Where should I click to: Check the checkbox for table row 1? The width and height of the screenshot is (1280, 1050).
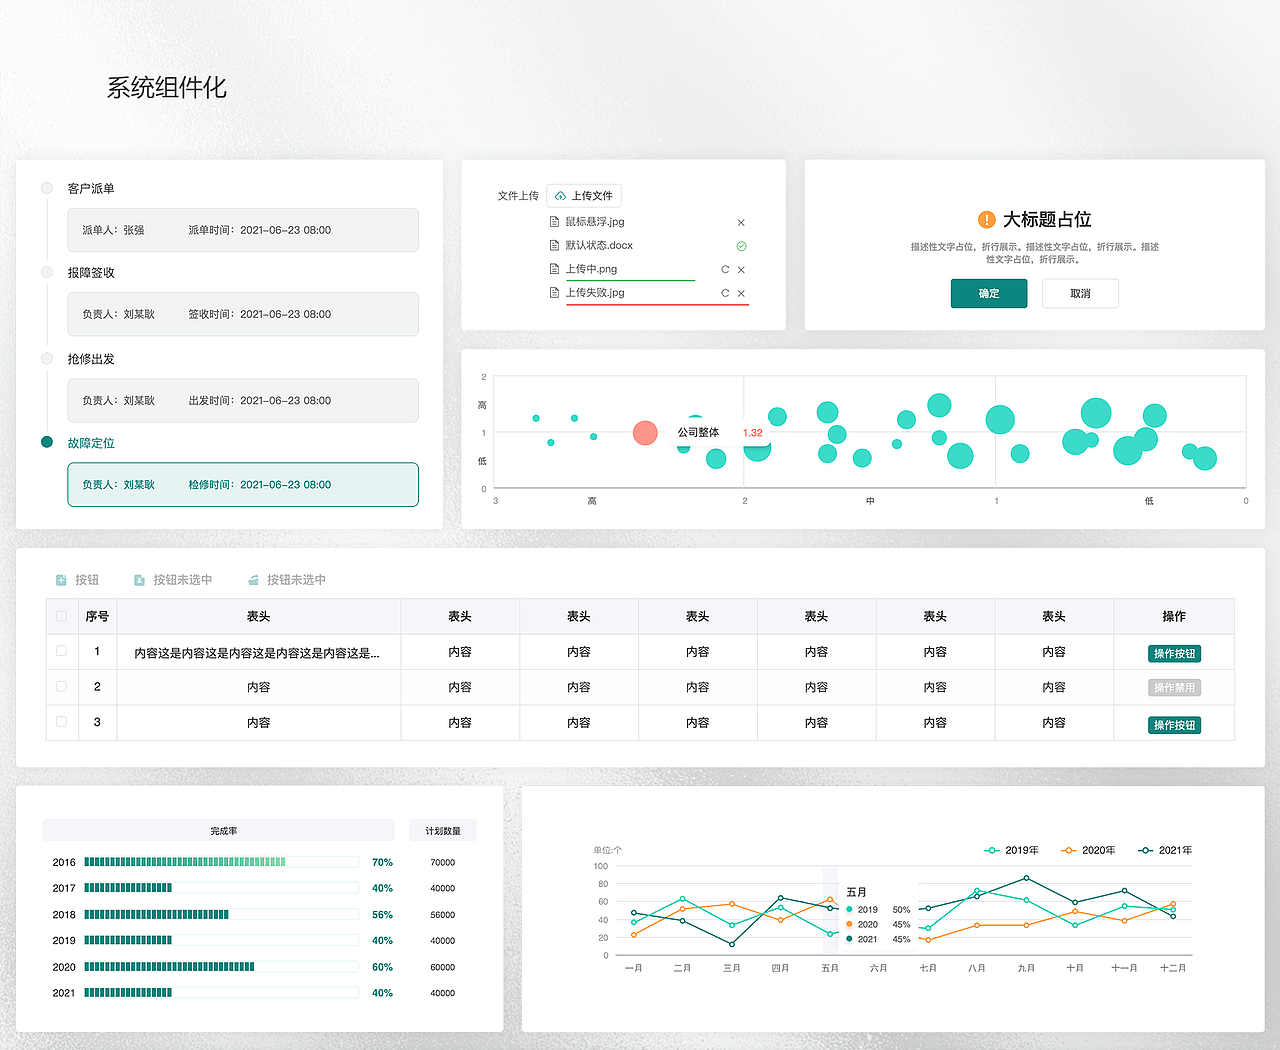click(x=61, y=651)
